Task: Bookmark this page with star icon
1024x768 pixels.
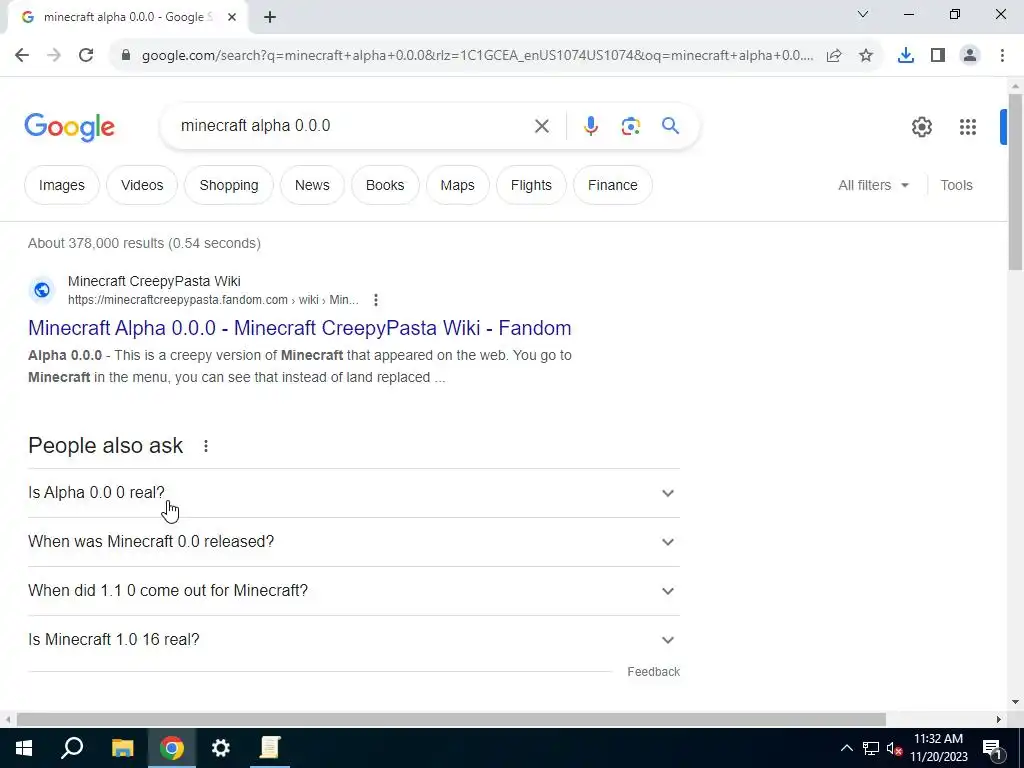Action: 866,56
